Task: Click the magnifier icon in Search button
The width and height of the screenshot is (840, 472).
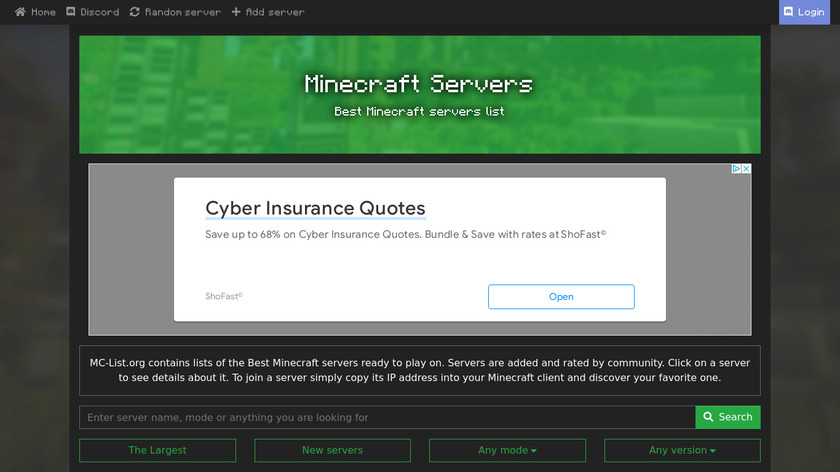Action: coord(708,417)
